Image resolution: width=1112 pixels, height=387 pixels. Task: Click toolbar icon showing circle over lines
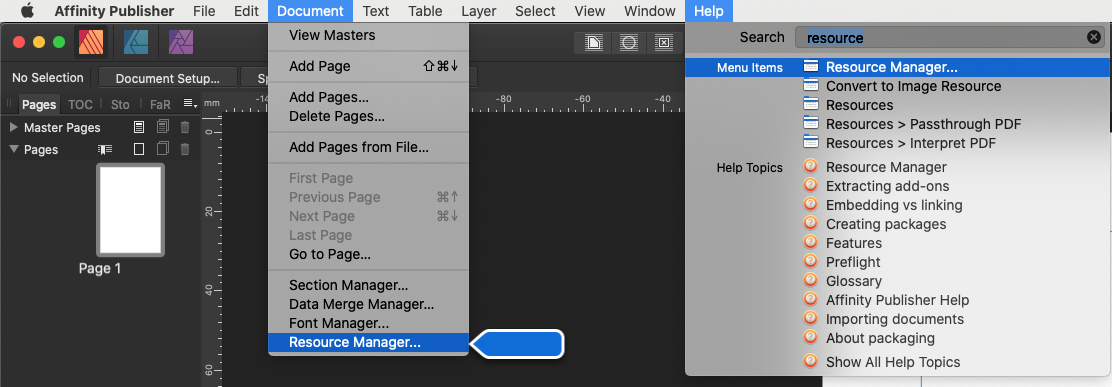click(628, 43)
